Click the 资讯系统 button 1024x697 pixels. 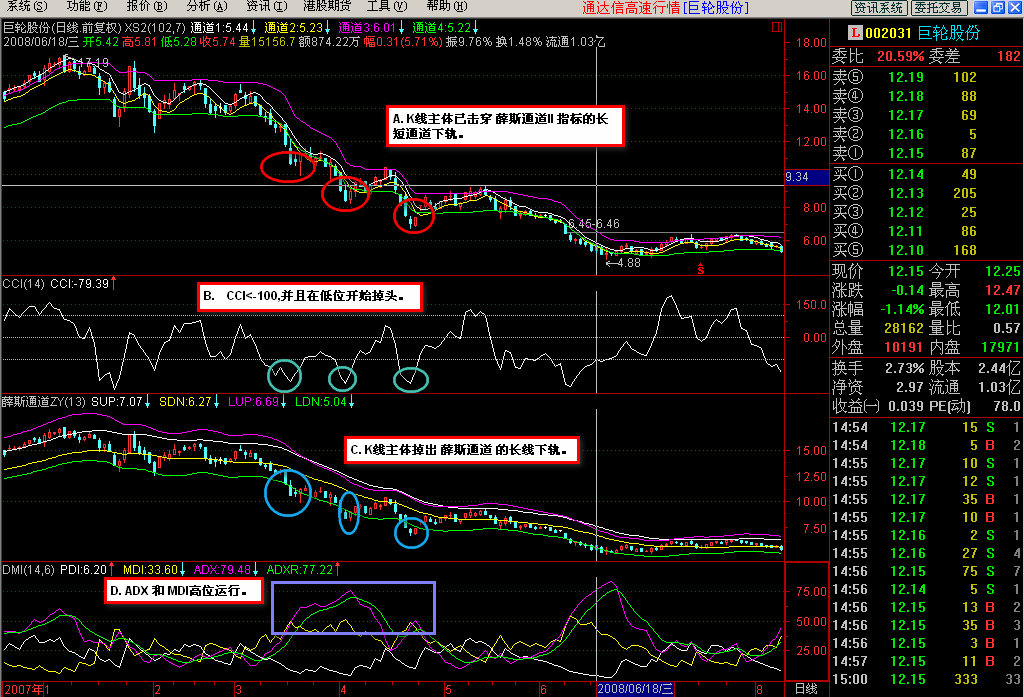click(x=878, y=8)
